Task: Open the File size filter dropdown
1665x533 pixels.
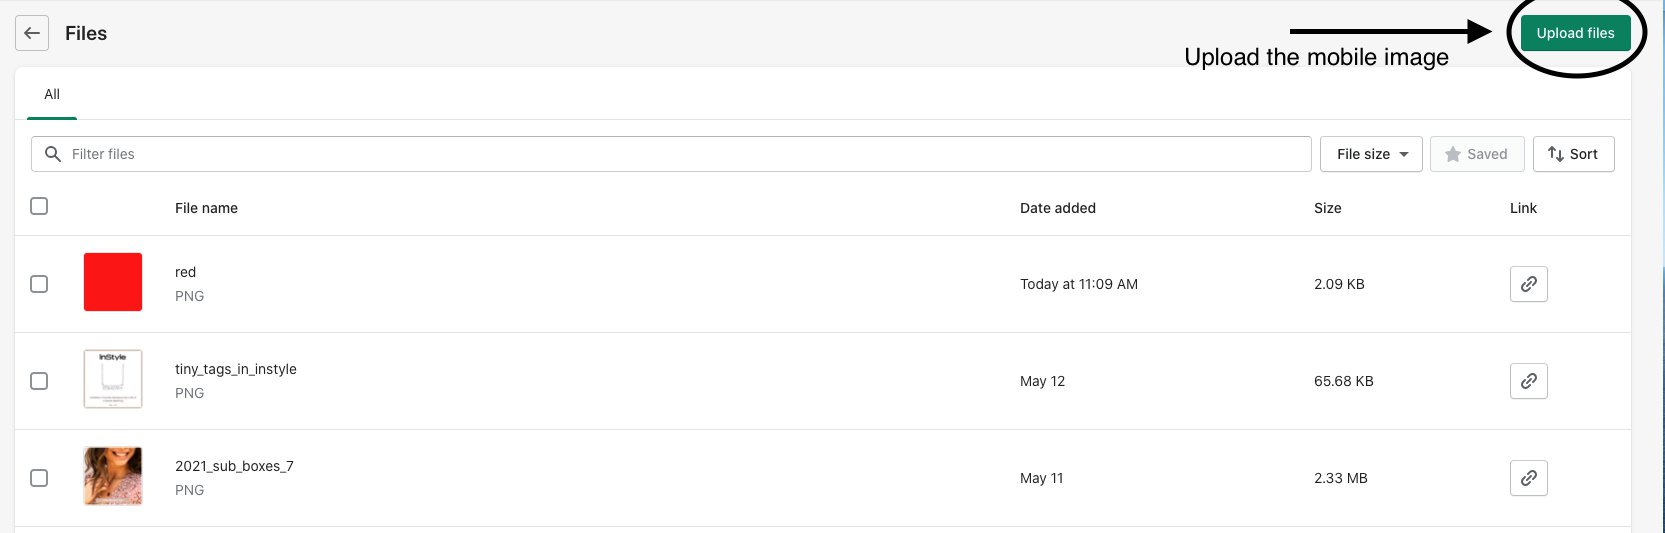Action: pyautogui.click(x=1371, y=154)
